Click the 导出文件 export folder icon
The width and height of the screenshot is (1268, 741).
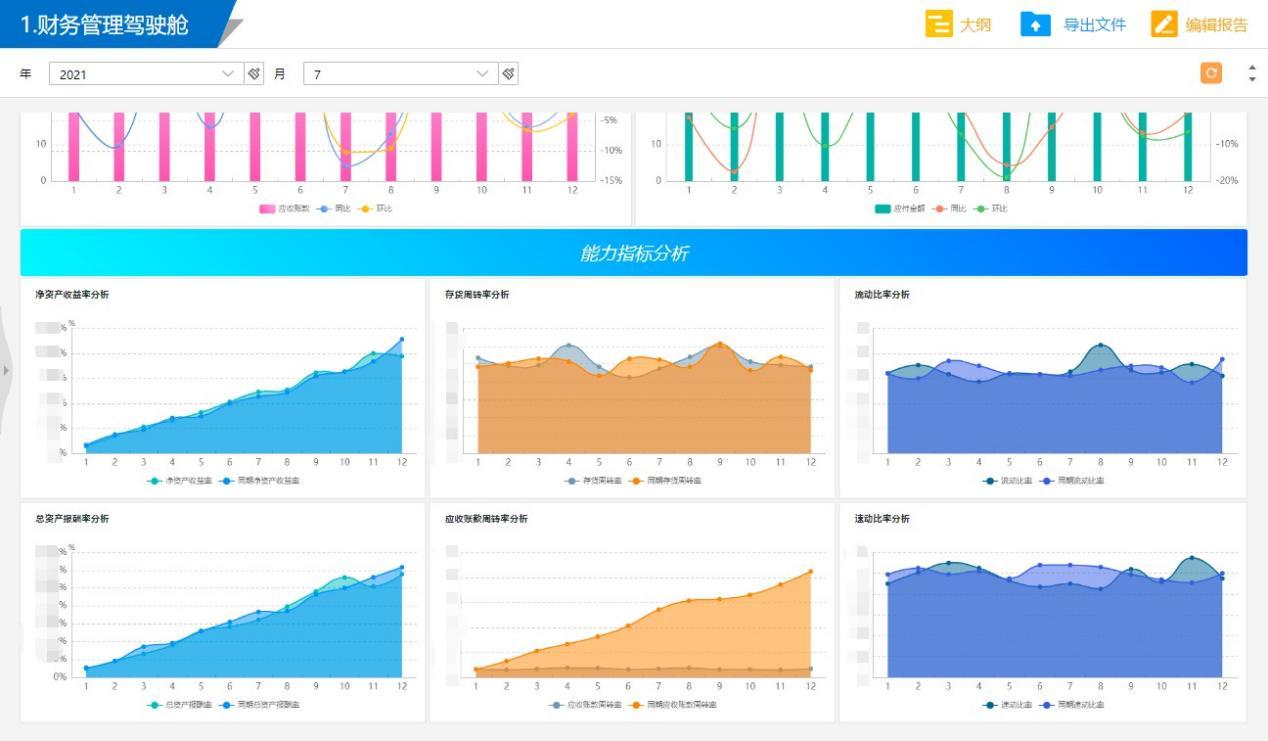pos(1035,25)
